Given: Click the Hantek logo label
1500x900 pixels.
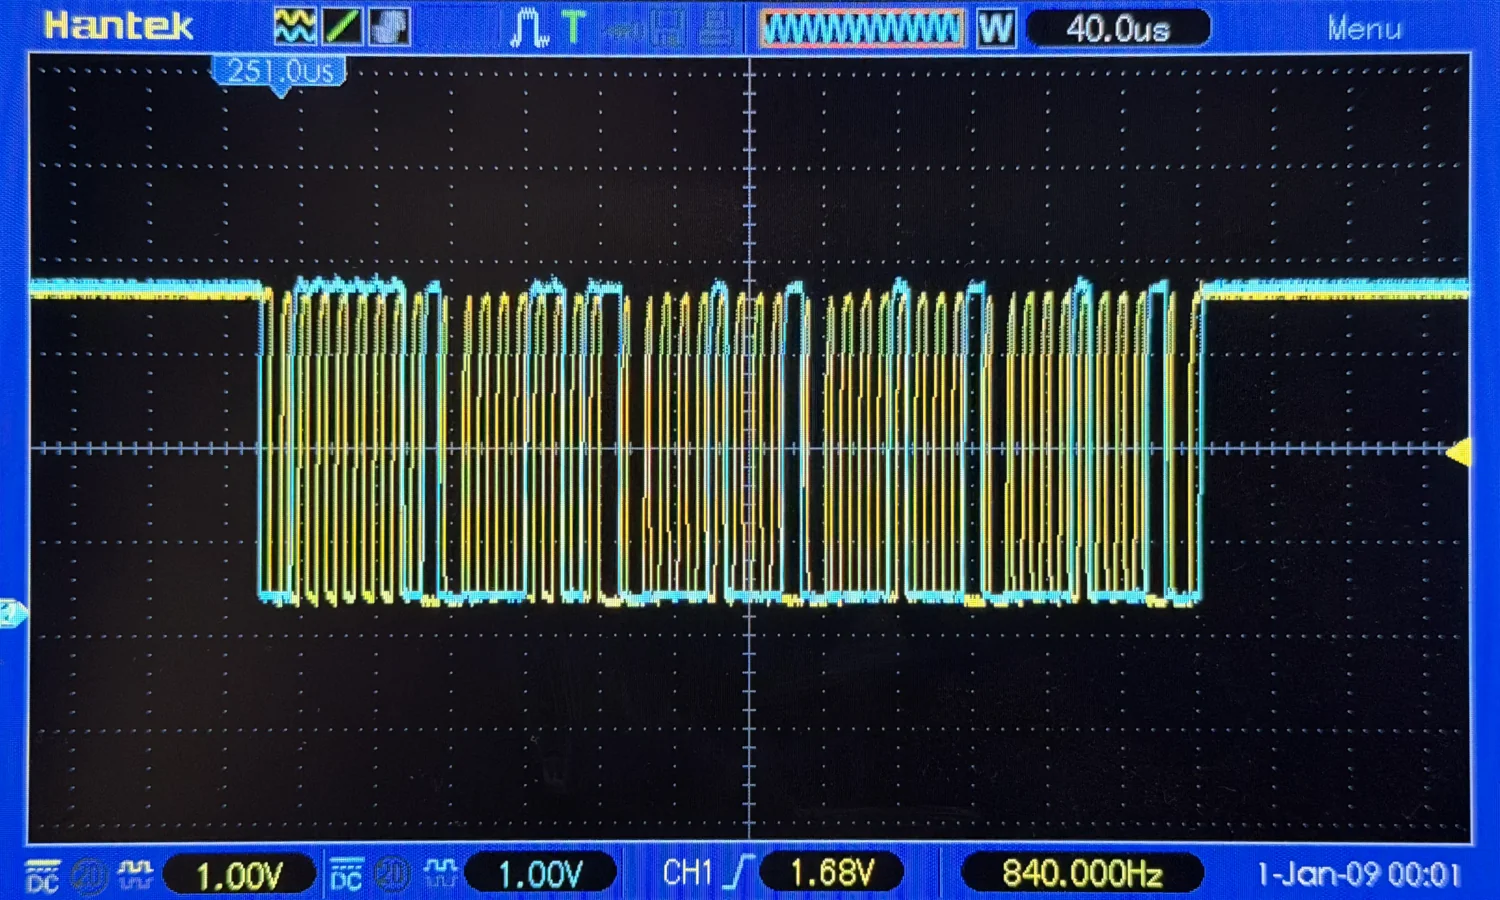Looking at the screenshot, I should (x=117, y=26).
